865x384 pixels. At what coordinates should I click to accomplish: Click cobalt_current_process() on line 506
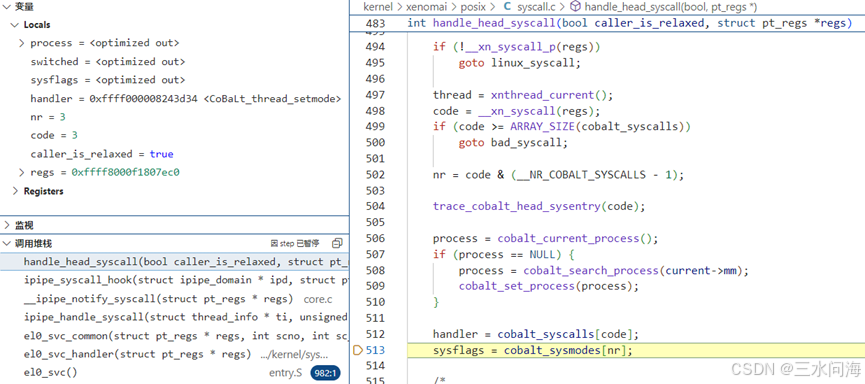[575, 239]
